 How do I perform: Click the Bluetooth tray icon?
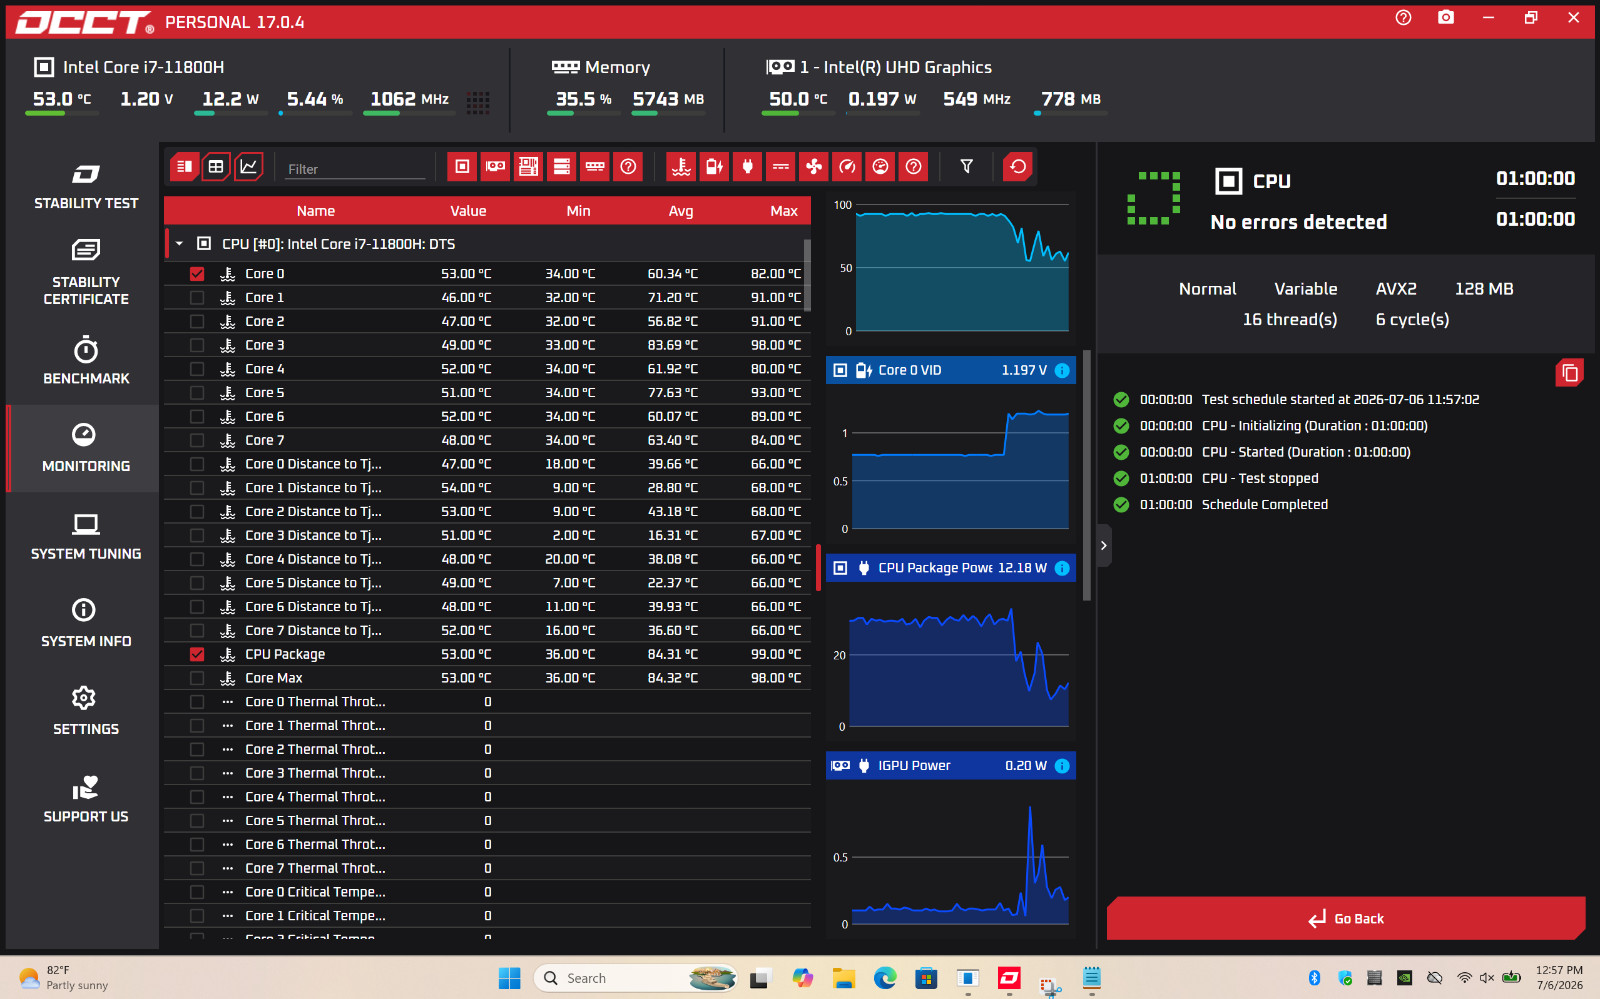pos(1315,978)
